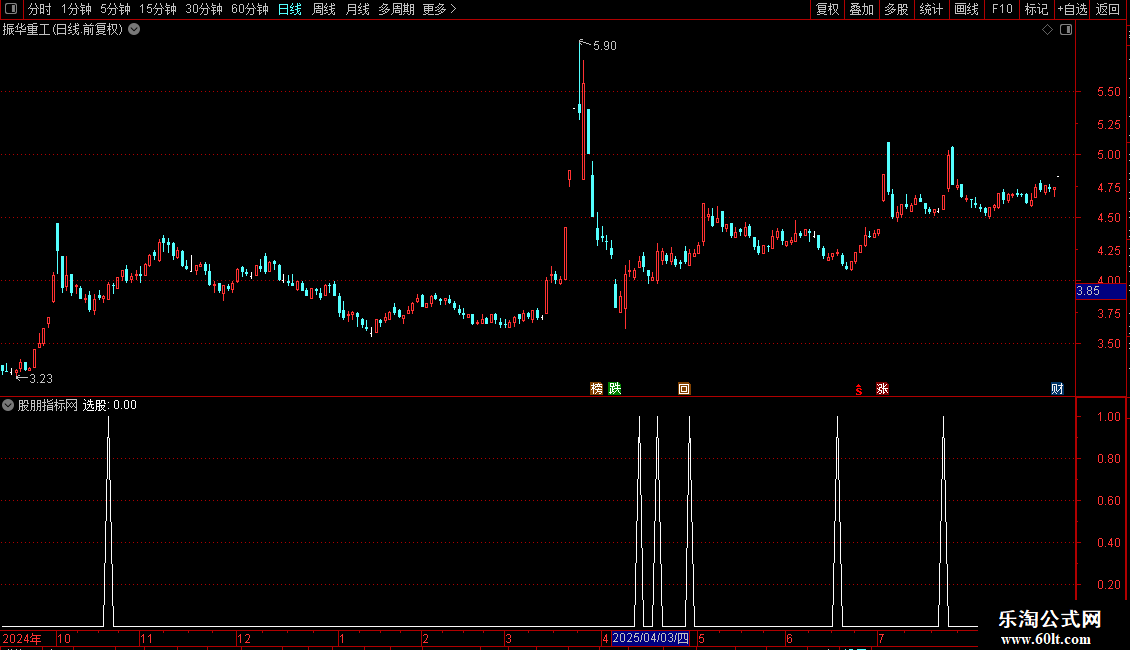Open the 画线 drawing tools
Screen dimensions: 1130x650
[x=966, y=9]
